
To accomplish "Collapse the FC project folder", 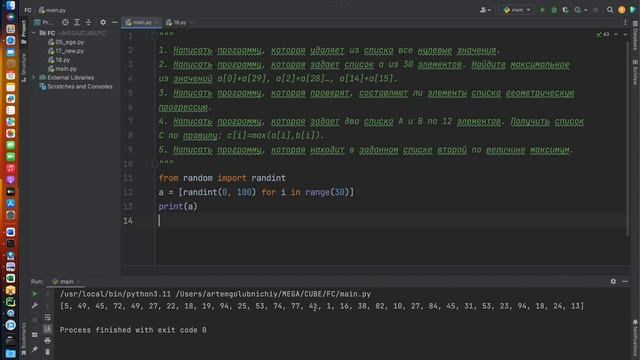I will coord(33,33).
